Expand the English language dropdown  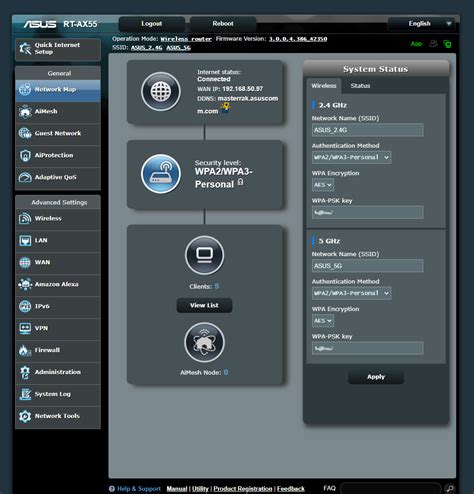[421, 24]
